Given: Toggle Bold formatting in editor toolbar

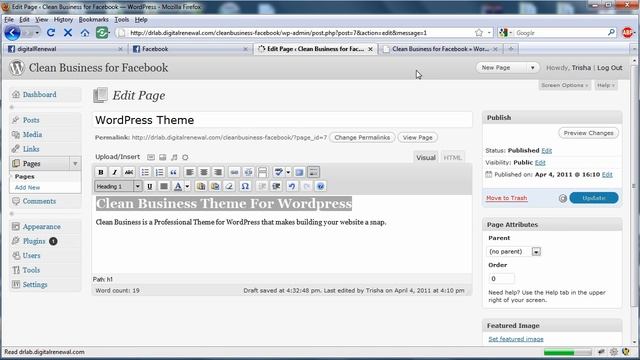Looking at the screenshot, I should 101,172.
